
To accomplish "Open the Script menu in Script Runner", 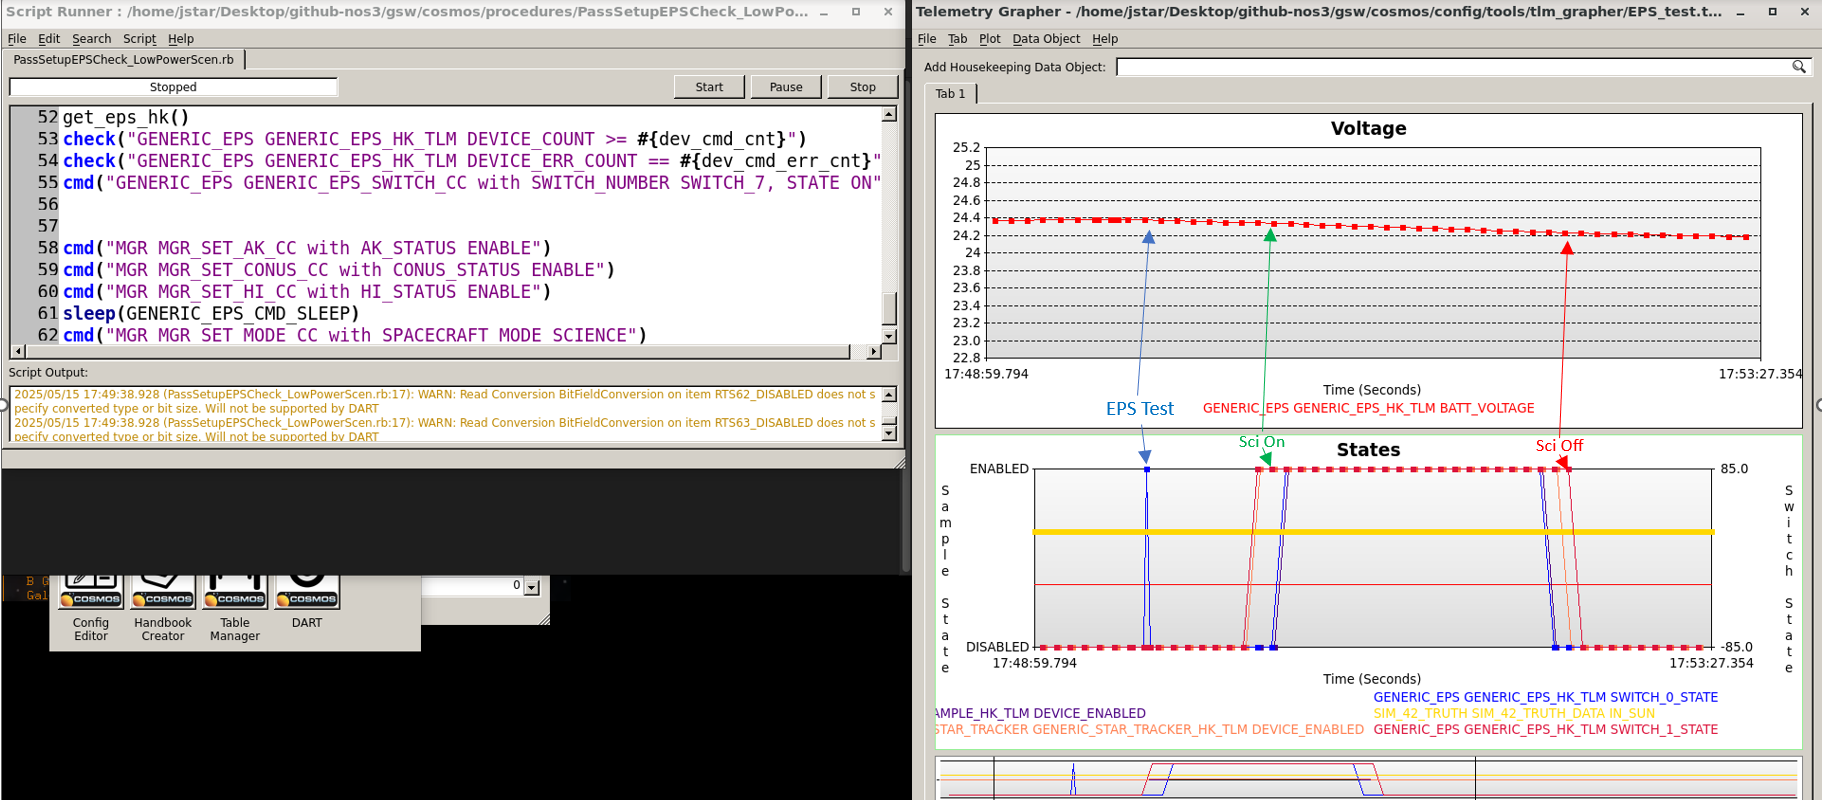I will coord(139,39).
